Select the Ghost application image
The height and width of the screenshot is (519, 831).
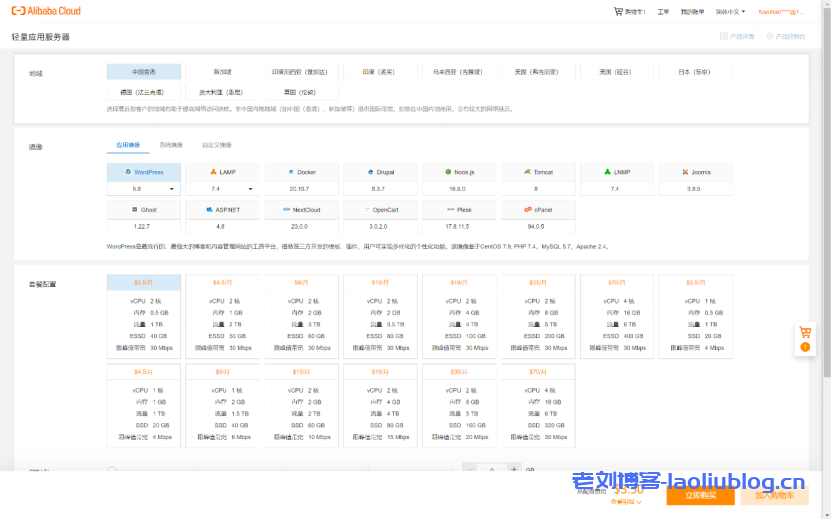pos(144,210)
